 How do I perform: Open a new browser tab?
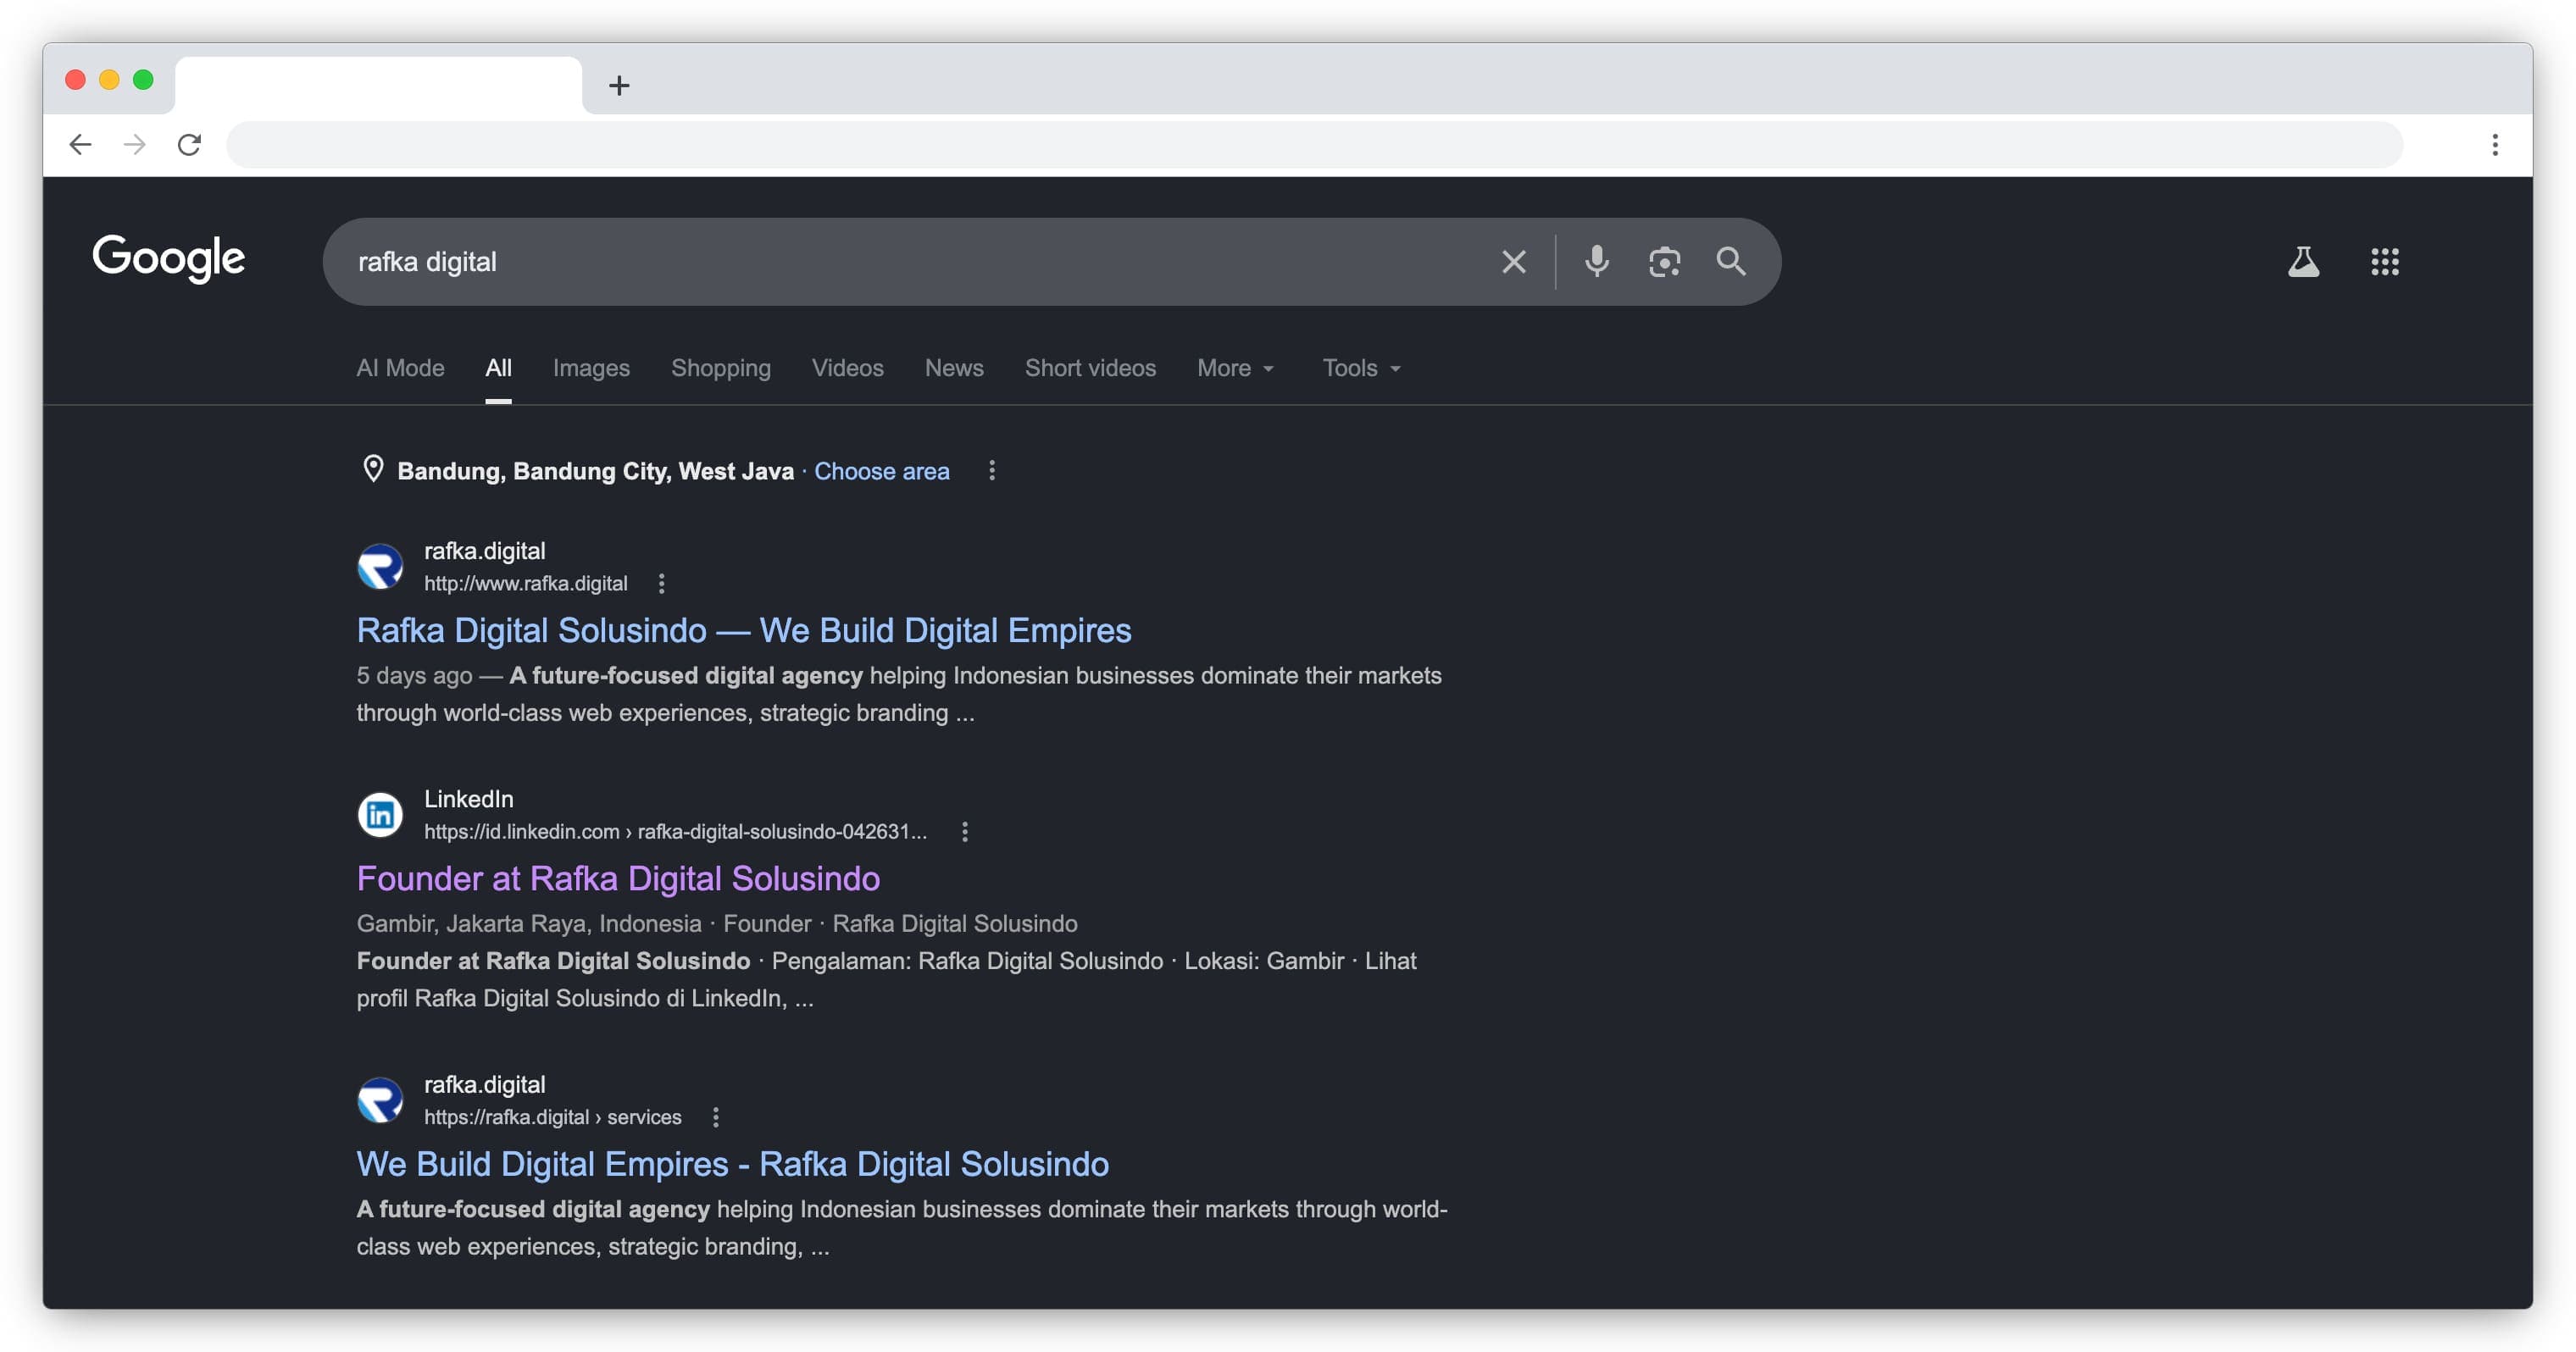(619, 86)
